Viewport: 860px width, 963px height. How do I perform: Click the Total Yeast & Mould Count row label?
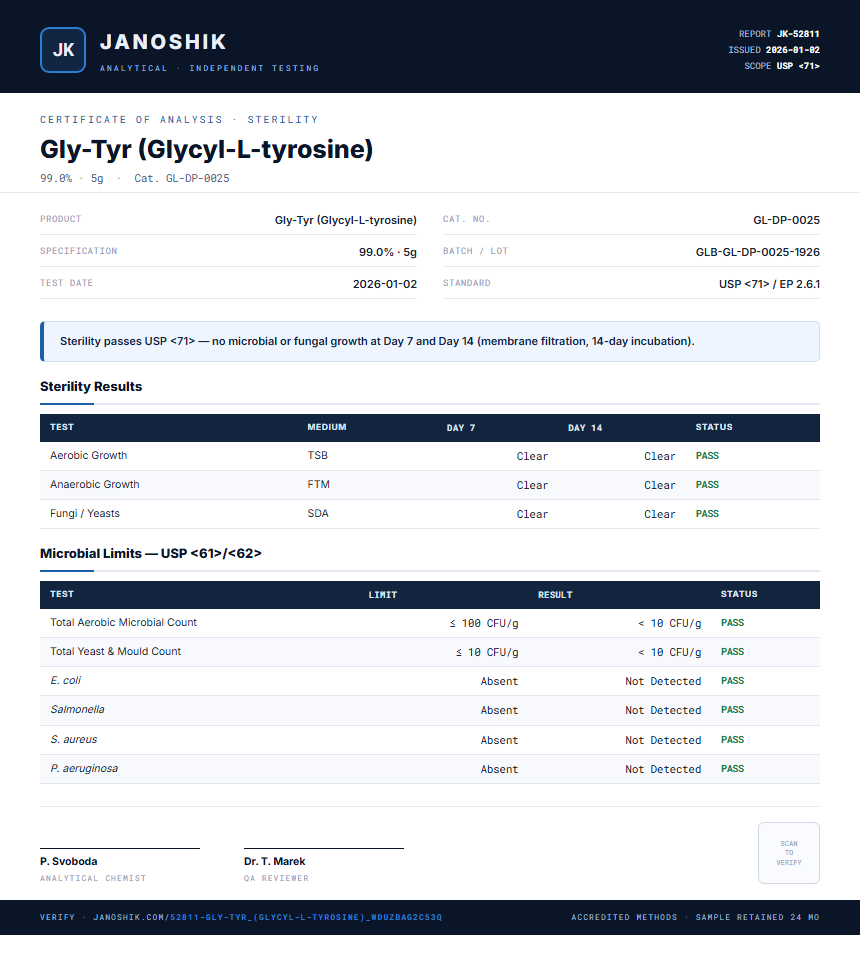coord(115,651)
